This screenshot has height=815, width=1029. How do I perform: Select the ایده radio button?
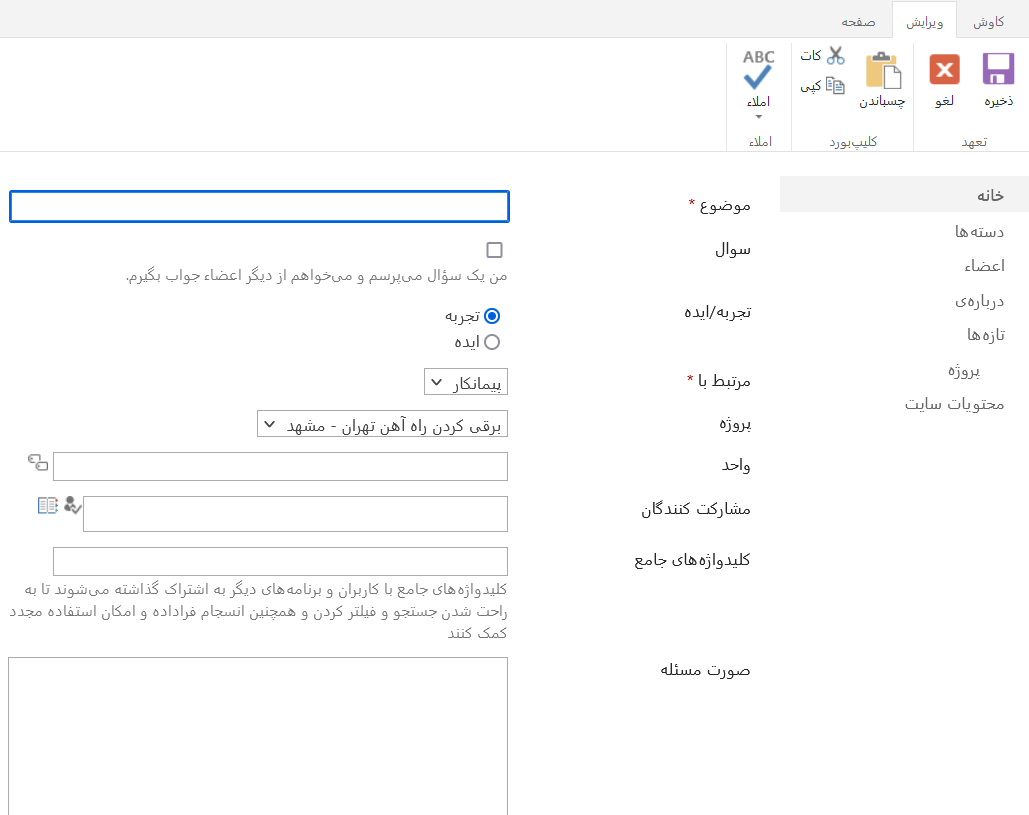(x=492, y=342)
